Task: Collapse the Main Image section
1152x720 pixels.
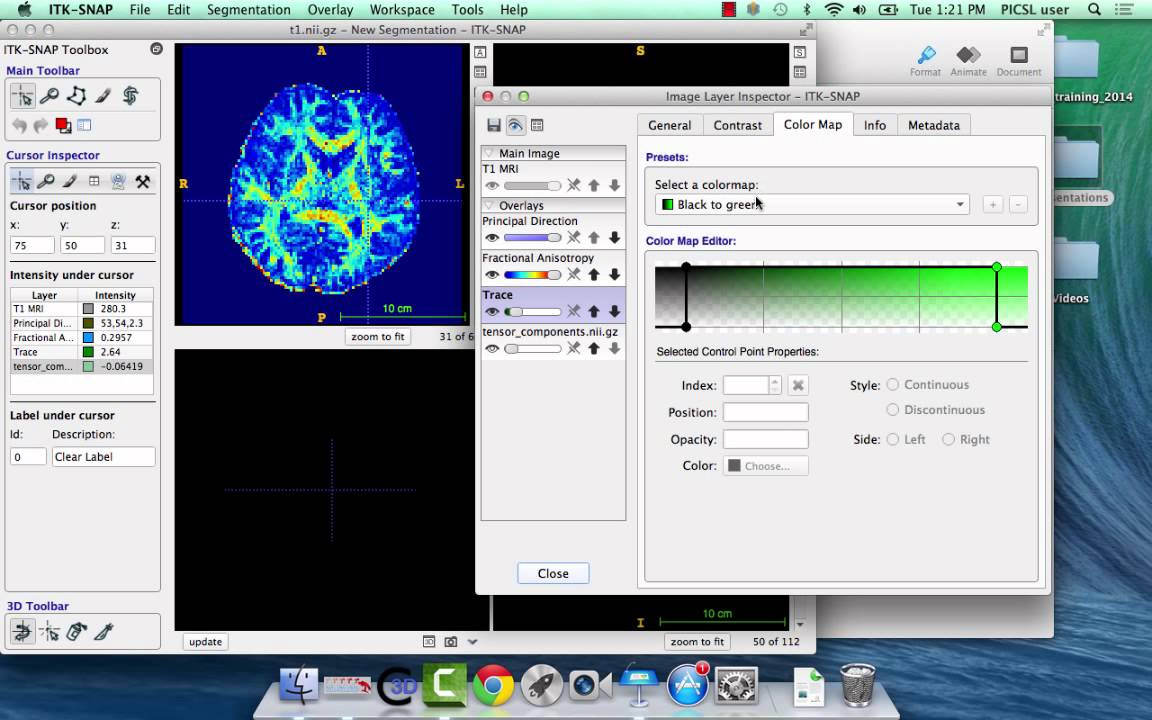Action: [489, 153]
